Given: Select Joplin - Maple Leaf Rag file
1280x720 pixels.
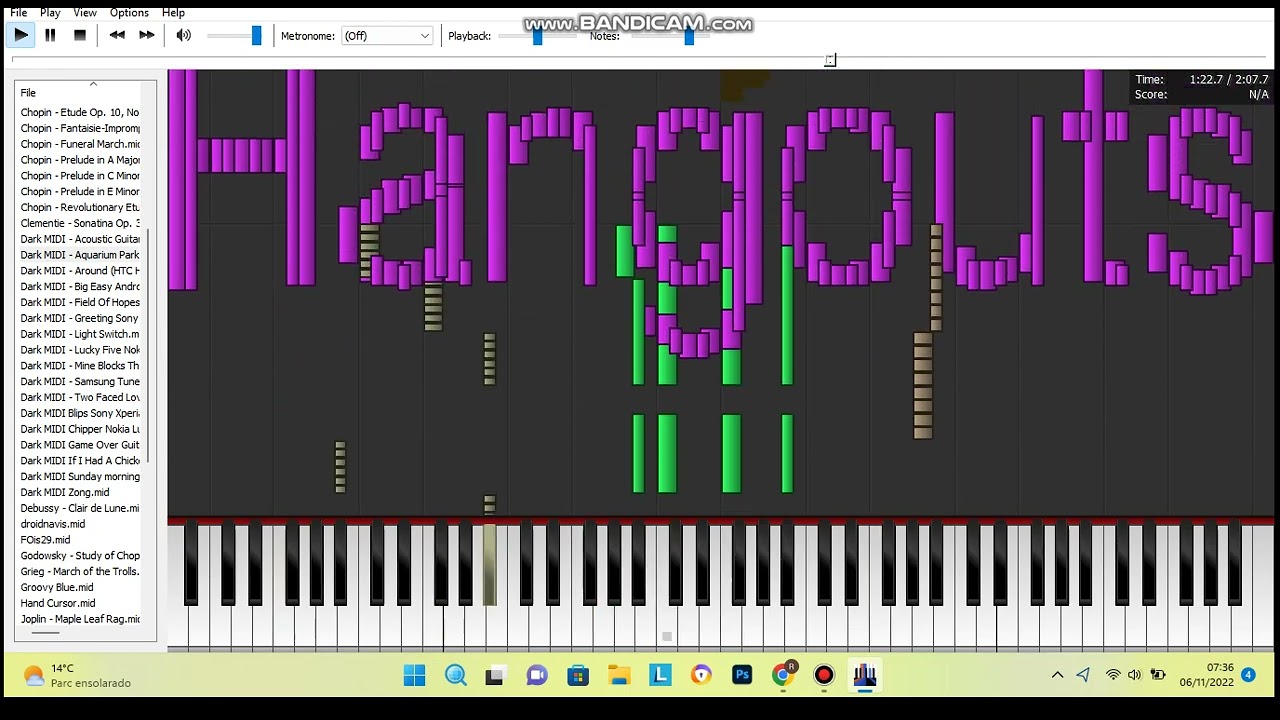Looking at the screenshot, I should [80, 619].
